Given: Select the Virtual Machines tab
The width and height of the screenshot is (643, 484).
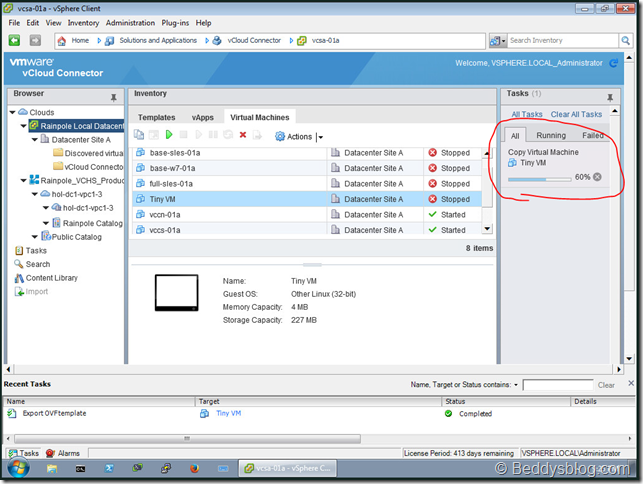Looking at the screenshot, I should click(x=260, y=117).
